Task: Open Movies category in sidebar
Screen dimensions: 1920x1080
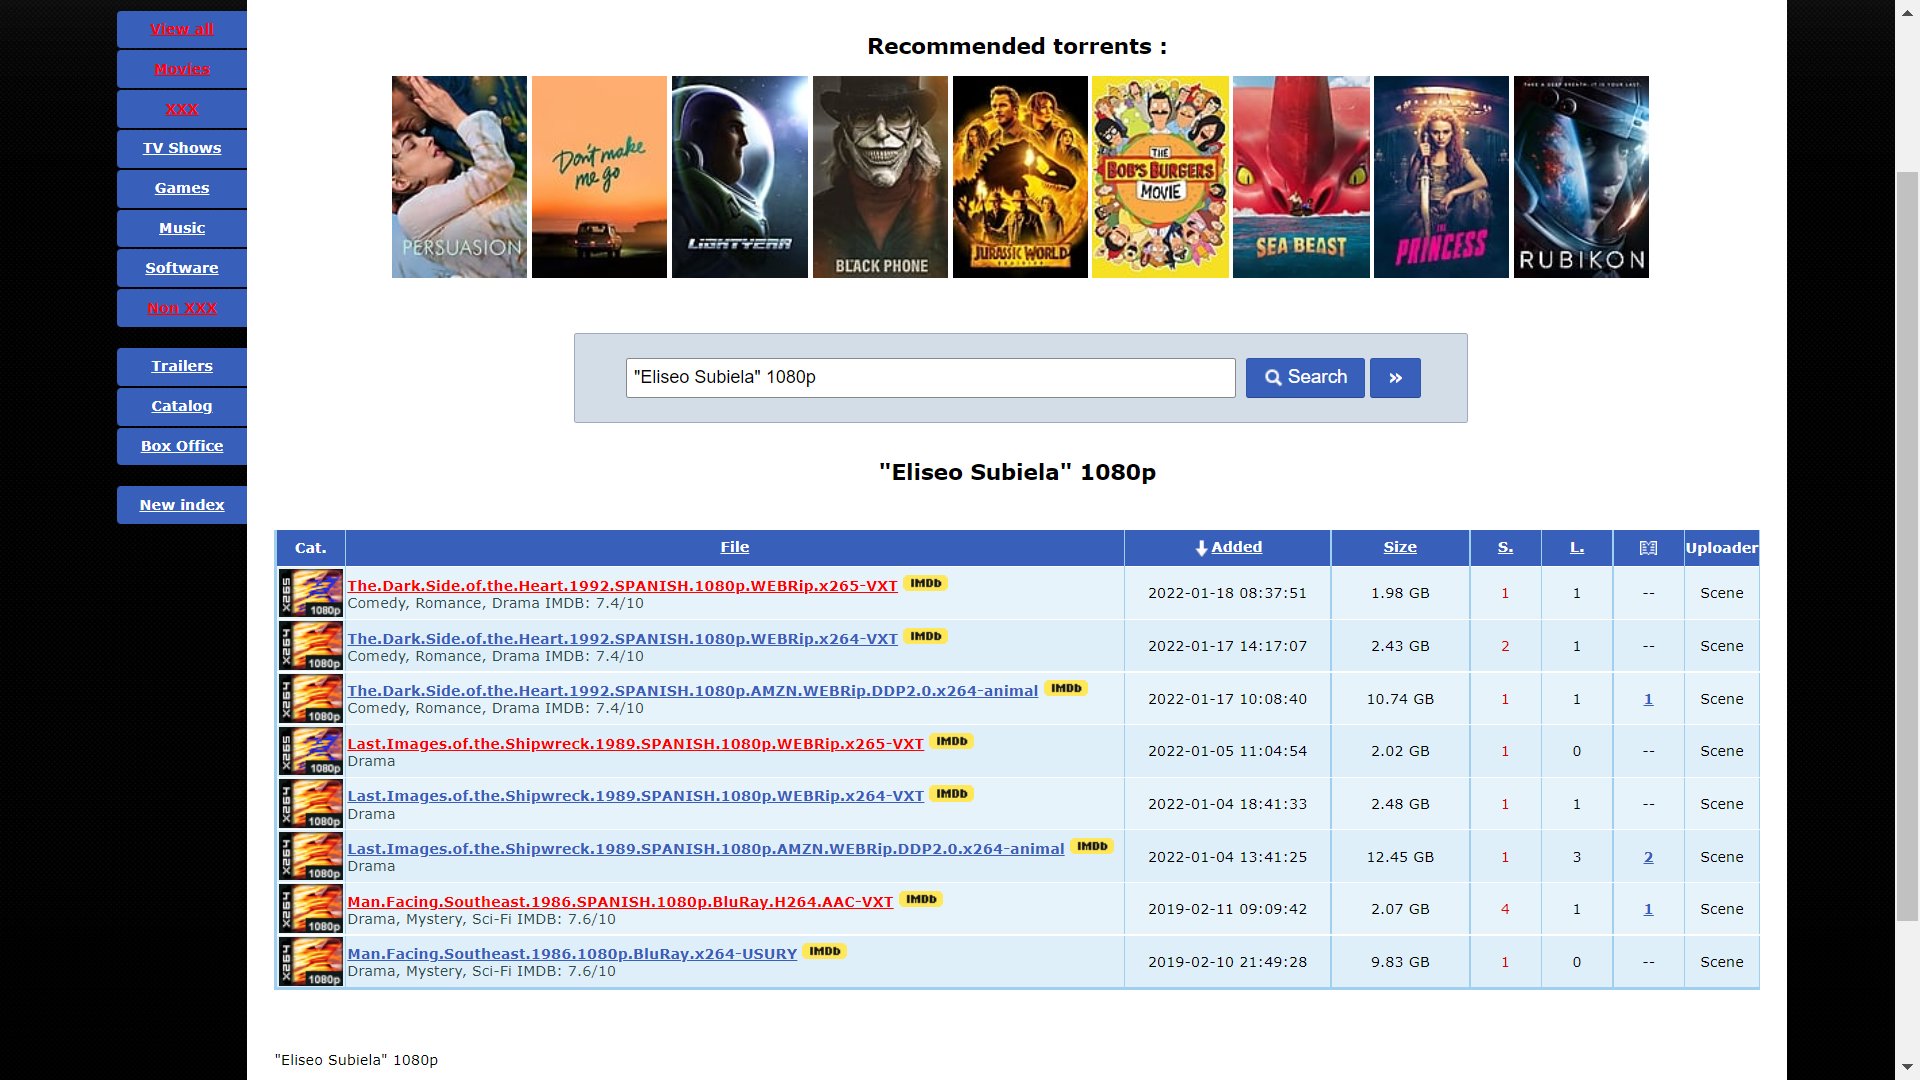Action: click(x=182, y=69)
